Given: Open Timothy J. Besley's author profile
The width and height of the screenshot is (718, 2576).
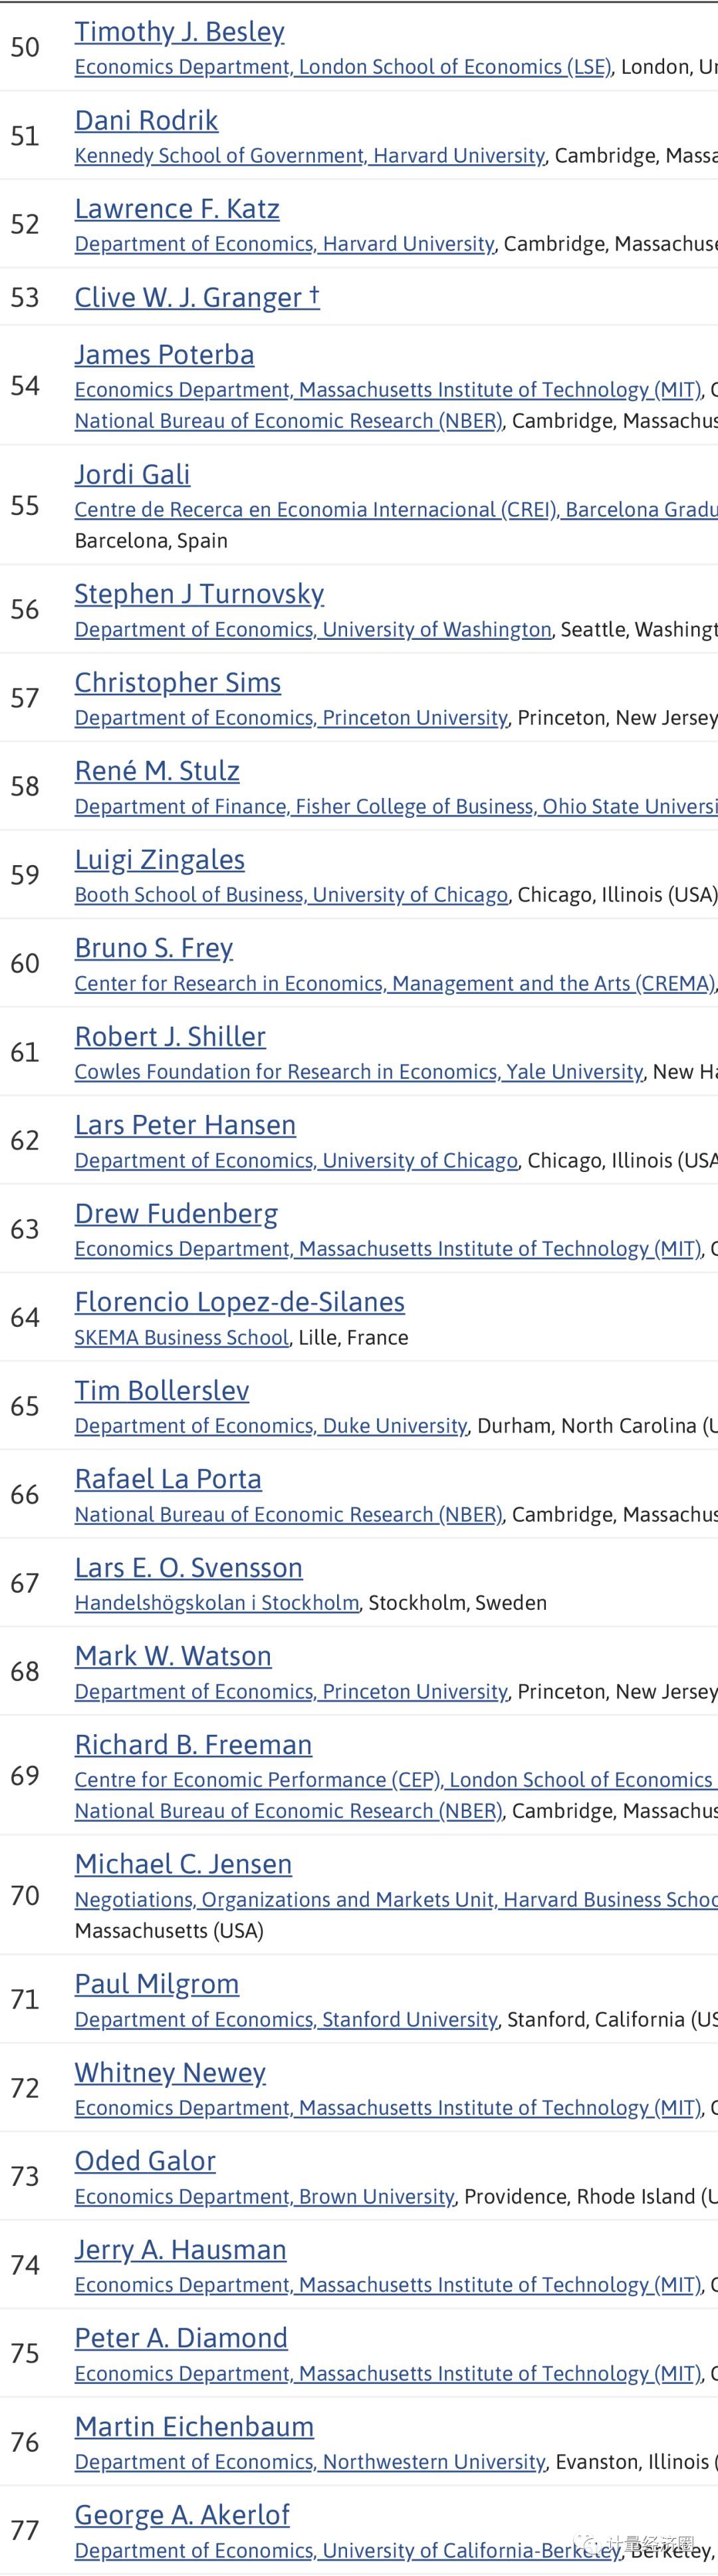Looking at the screenshot, I should click(179, 32).
